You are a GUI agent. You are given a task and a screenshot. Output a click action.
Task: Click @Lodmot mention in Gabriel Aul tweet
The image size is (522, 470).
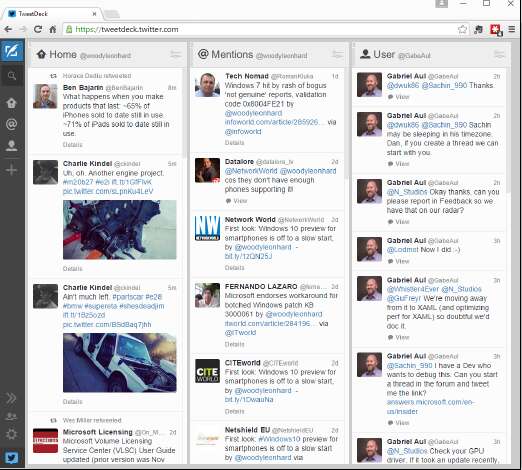click(402, 249)
